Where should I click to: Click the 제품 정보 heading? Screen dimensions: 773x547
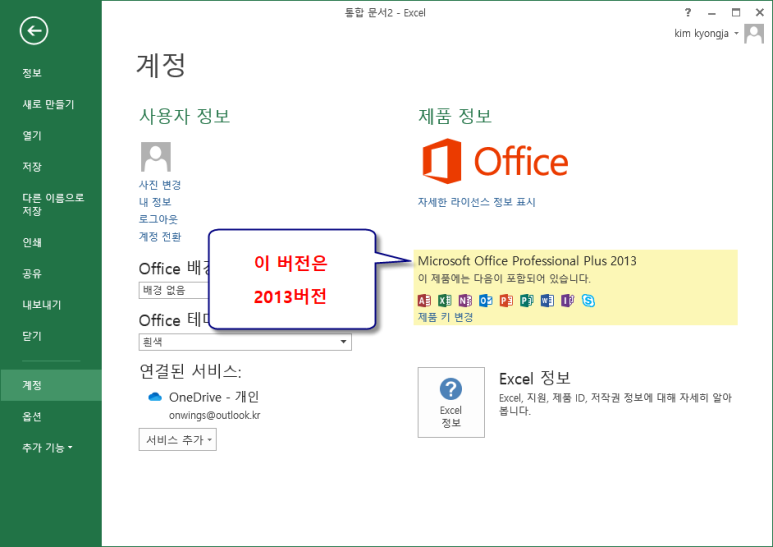click(455, 116)
